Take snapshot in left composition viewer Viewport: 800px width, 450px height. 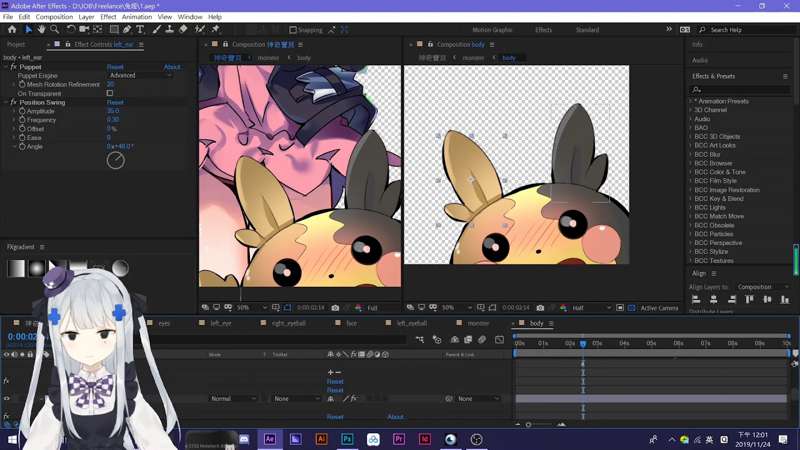(335, 308)
